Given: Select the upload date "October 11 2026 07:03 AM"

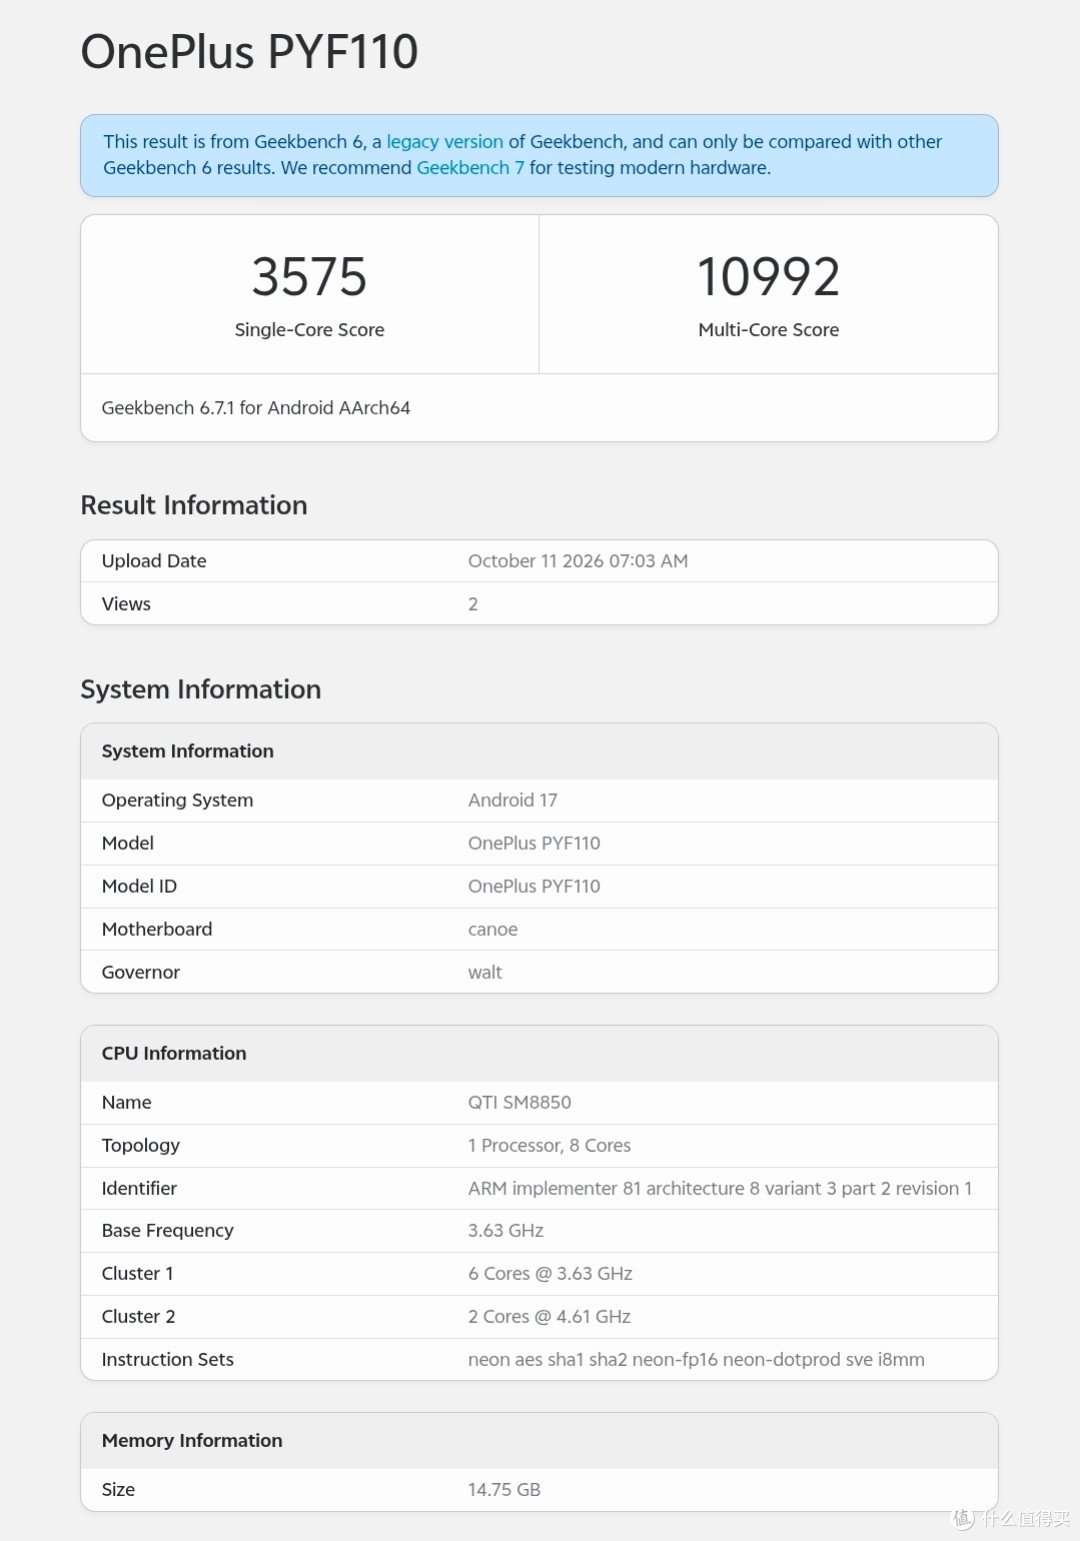Looking at the screenshot, I should point(578,561).
